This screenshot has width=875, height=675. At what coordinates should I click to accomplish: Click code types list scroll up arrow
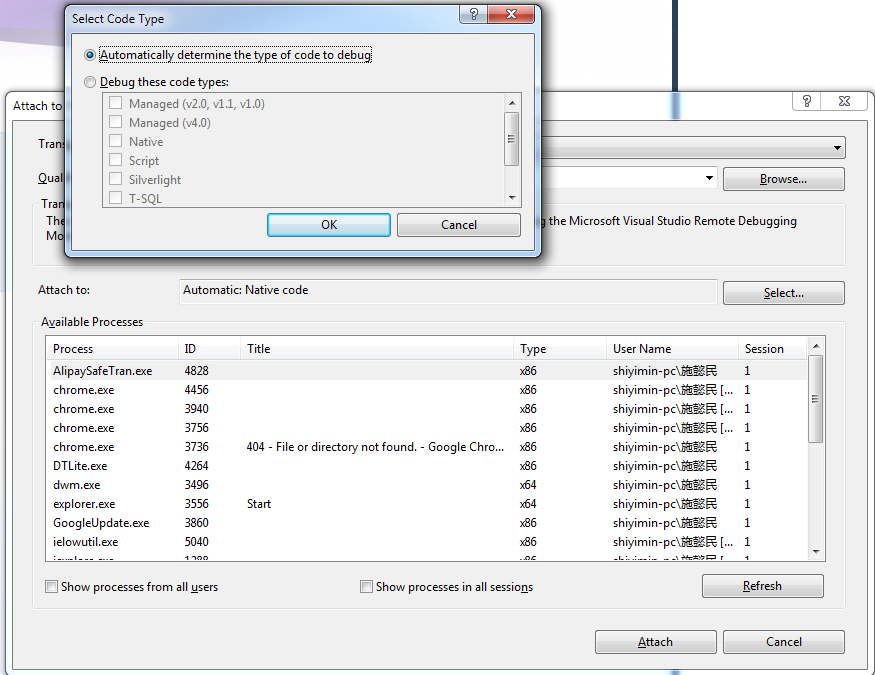[x=512, y=103]
